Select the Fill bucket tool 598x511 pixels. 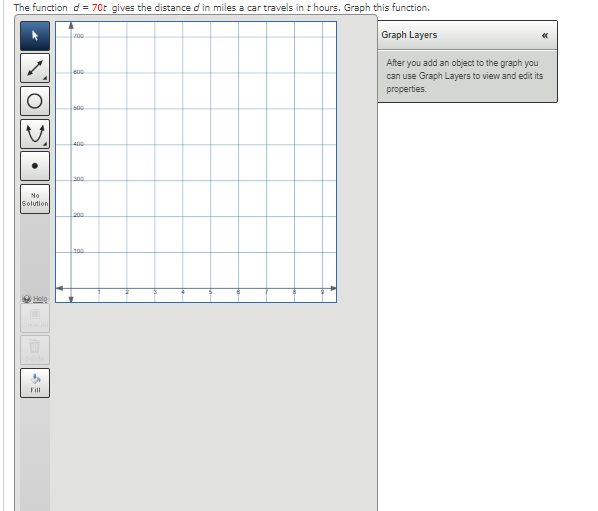pos(35,383)
